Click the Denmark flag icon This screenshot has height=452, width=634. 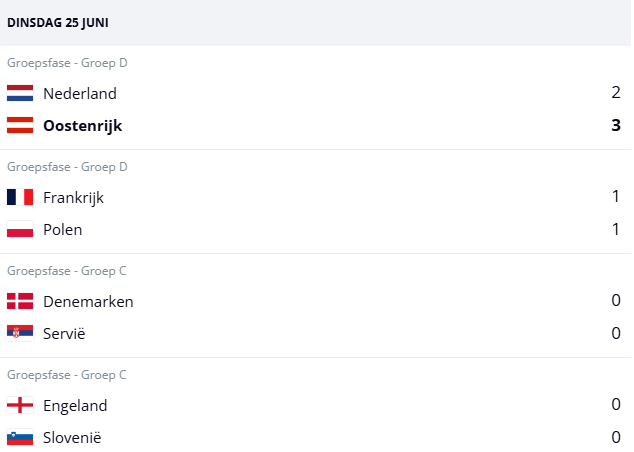coord(20,302)
